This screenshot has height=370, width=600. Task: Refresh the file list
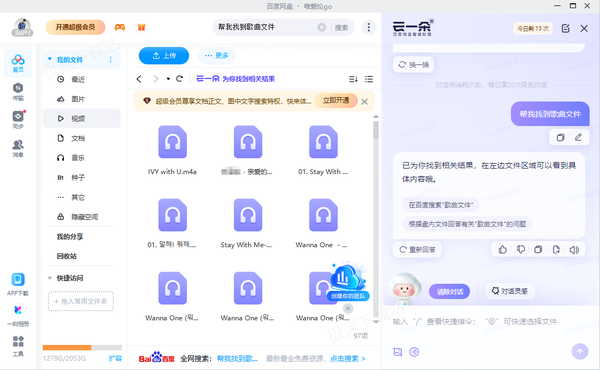[179, 78]
